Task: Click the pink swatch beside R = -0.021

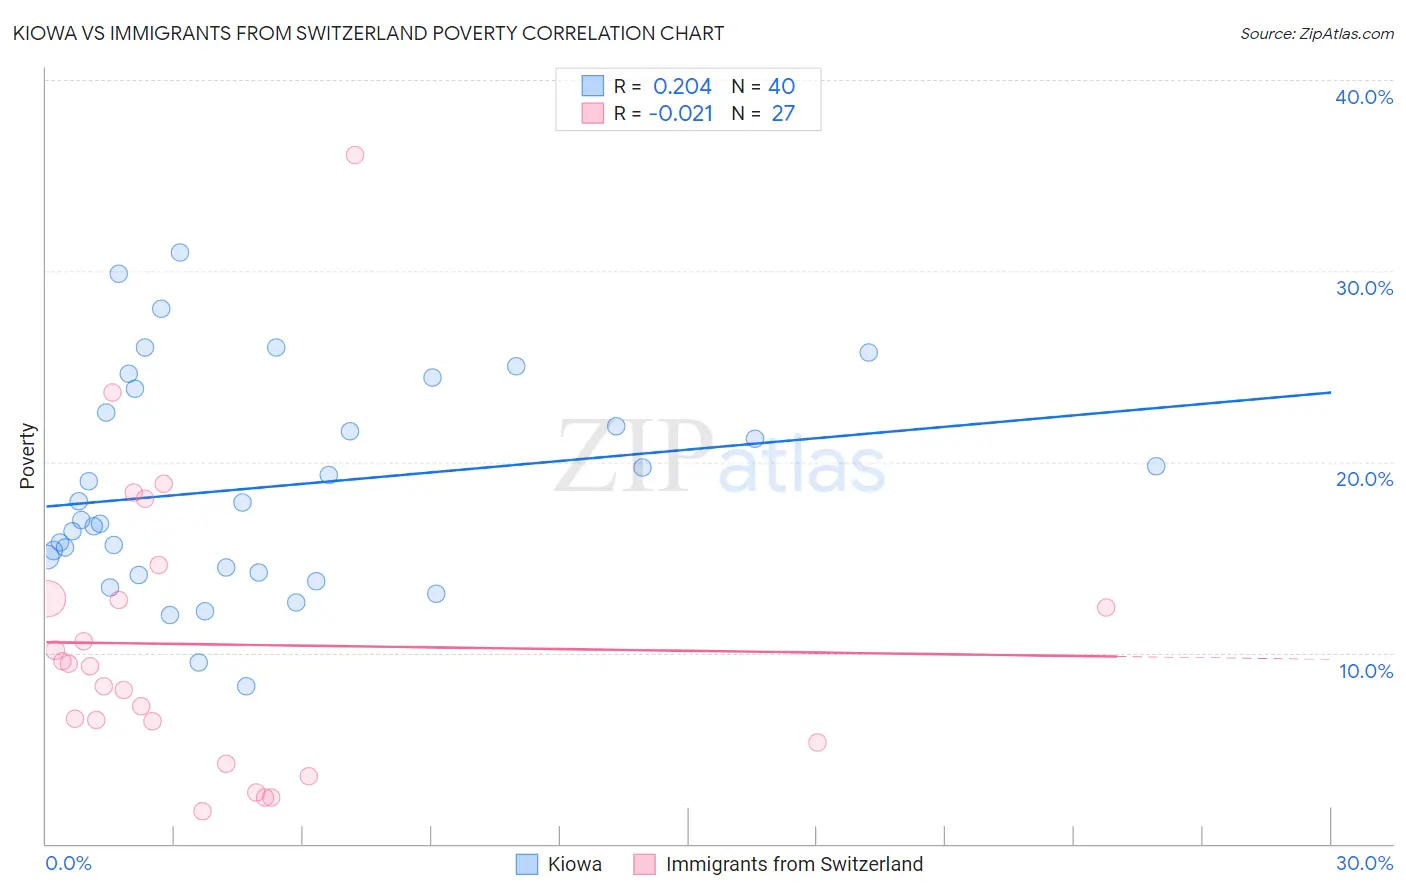Action: (593, 113)
